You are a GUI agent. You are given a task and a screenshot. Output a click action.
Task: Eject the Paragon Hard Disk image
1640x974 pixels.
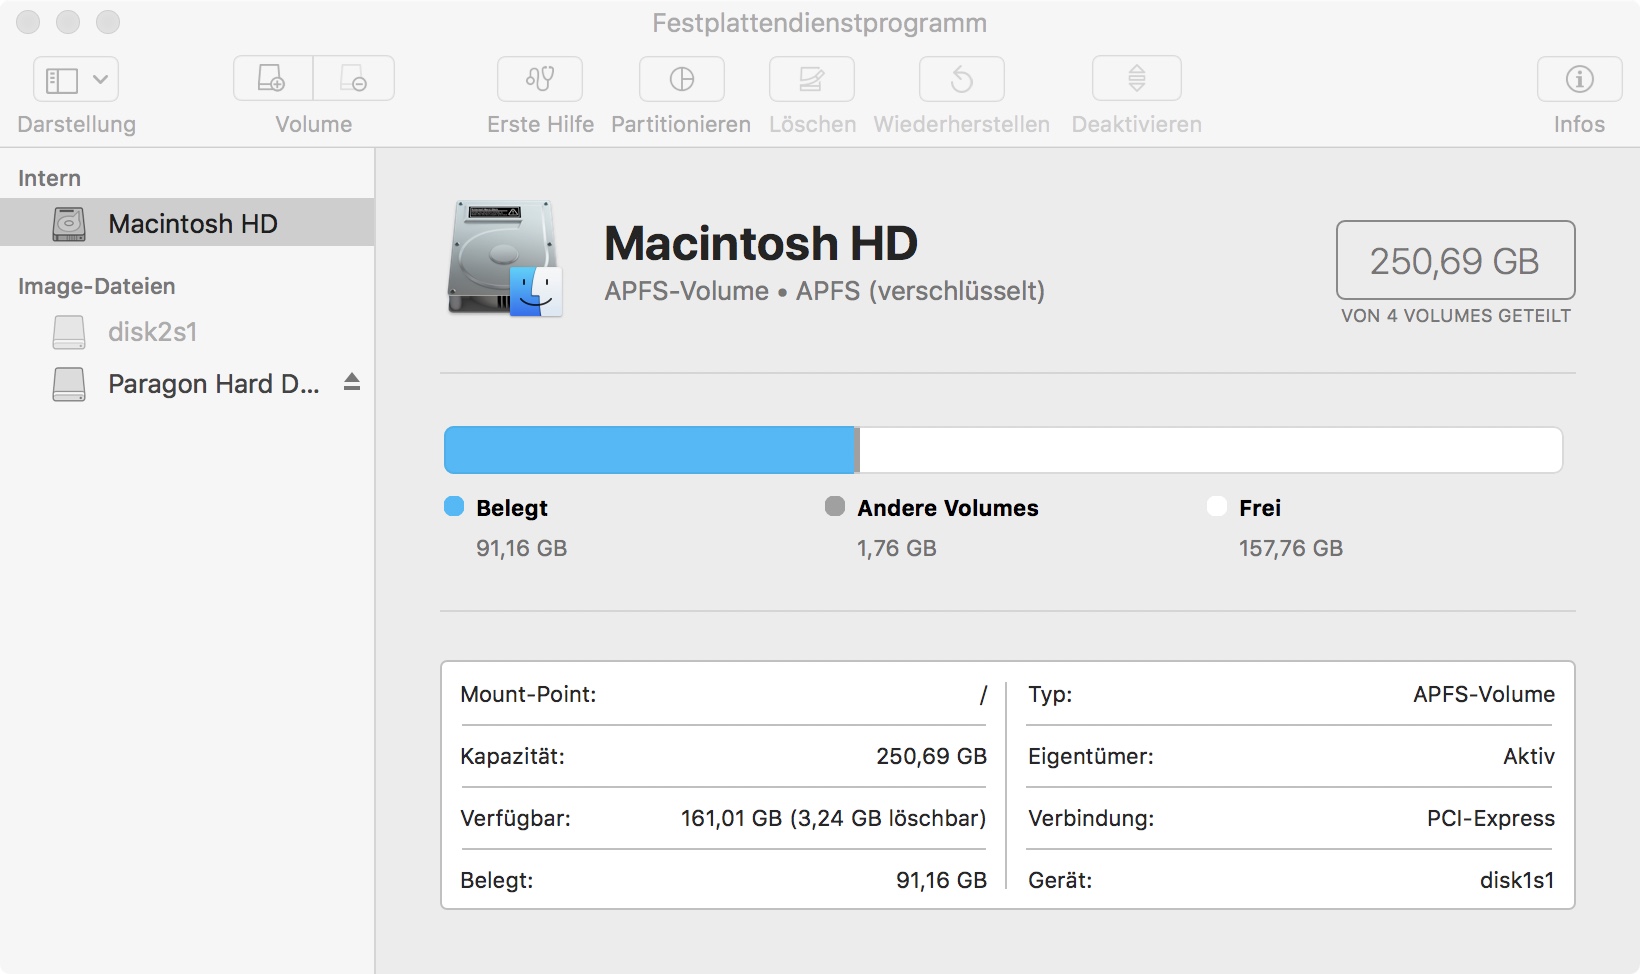[352, 382]
